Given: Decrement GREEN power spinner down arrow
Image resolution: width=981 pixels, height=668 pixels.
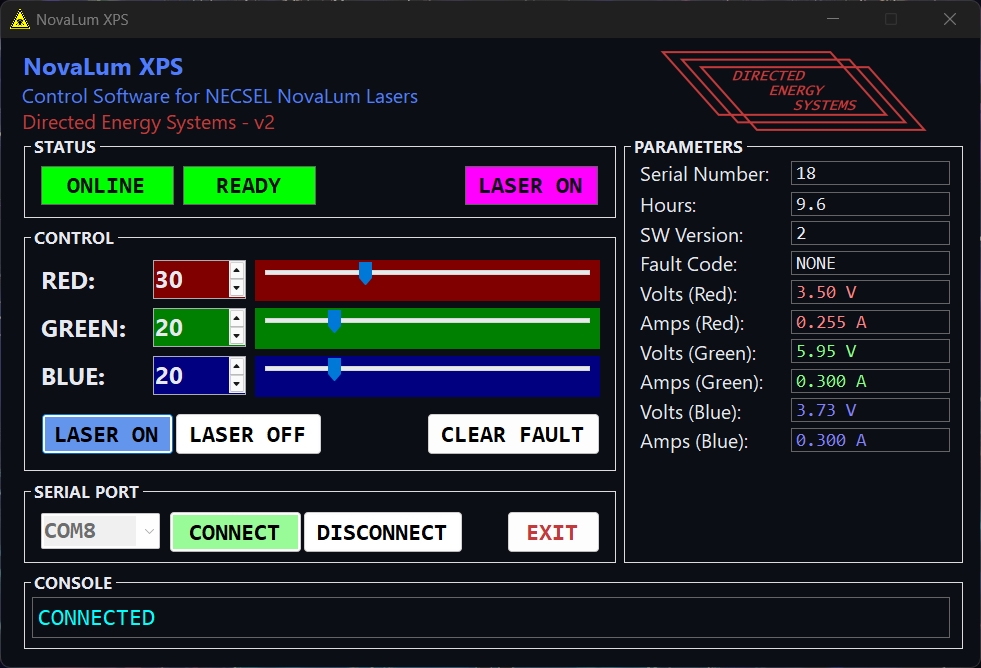Looking at the screenshot, I should click(x=237, y=337).
